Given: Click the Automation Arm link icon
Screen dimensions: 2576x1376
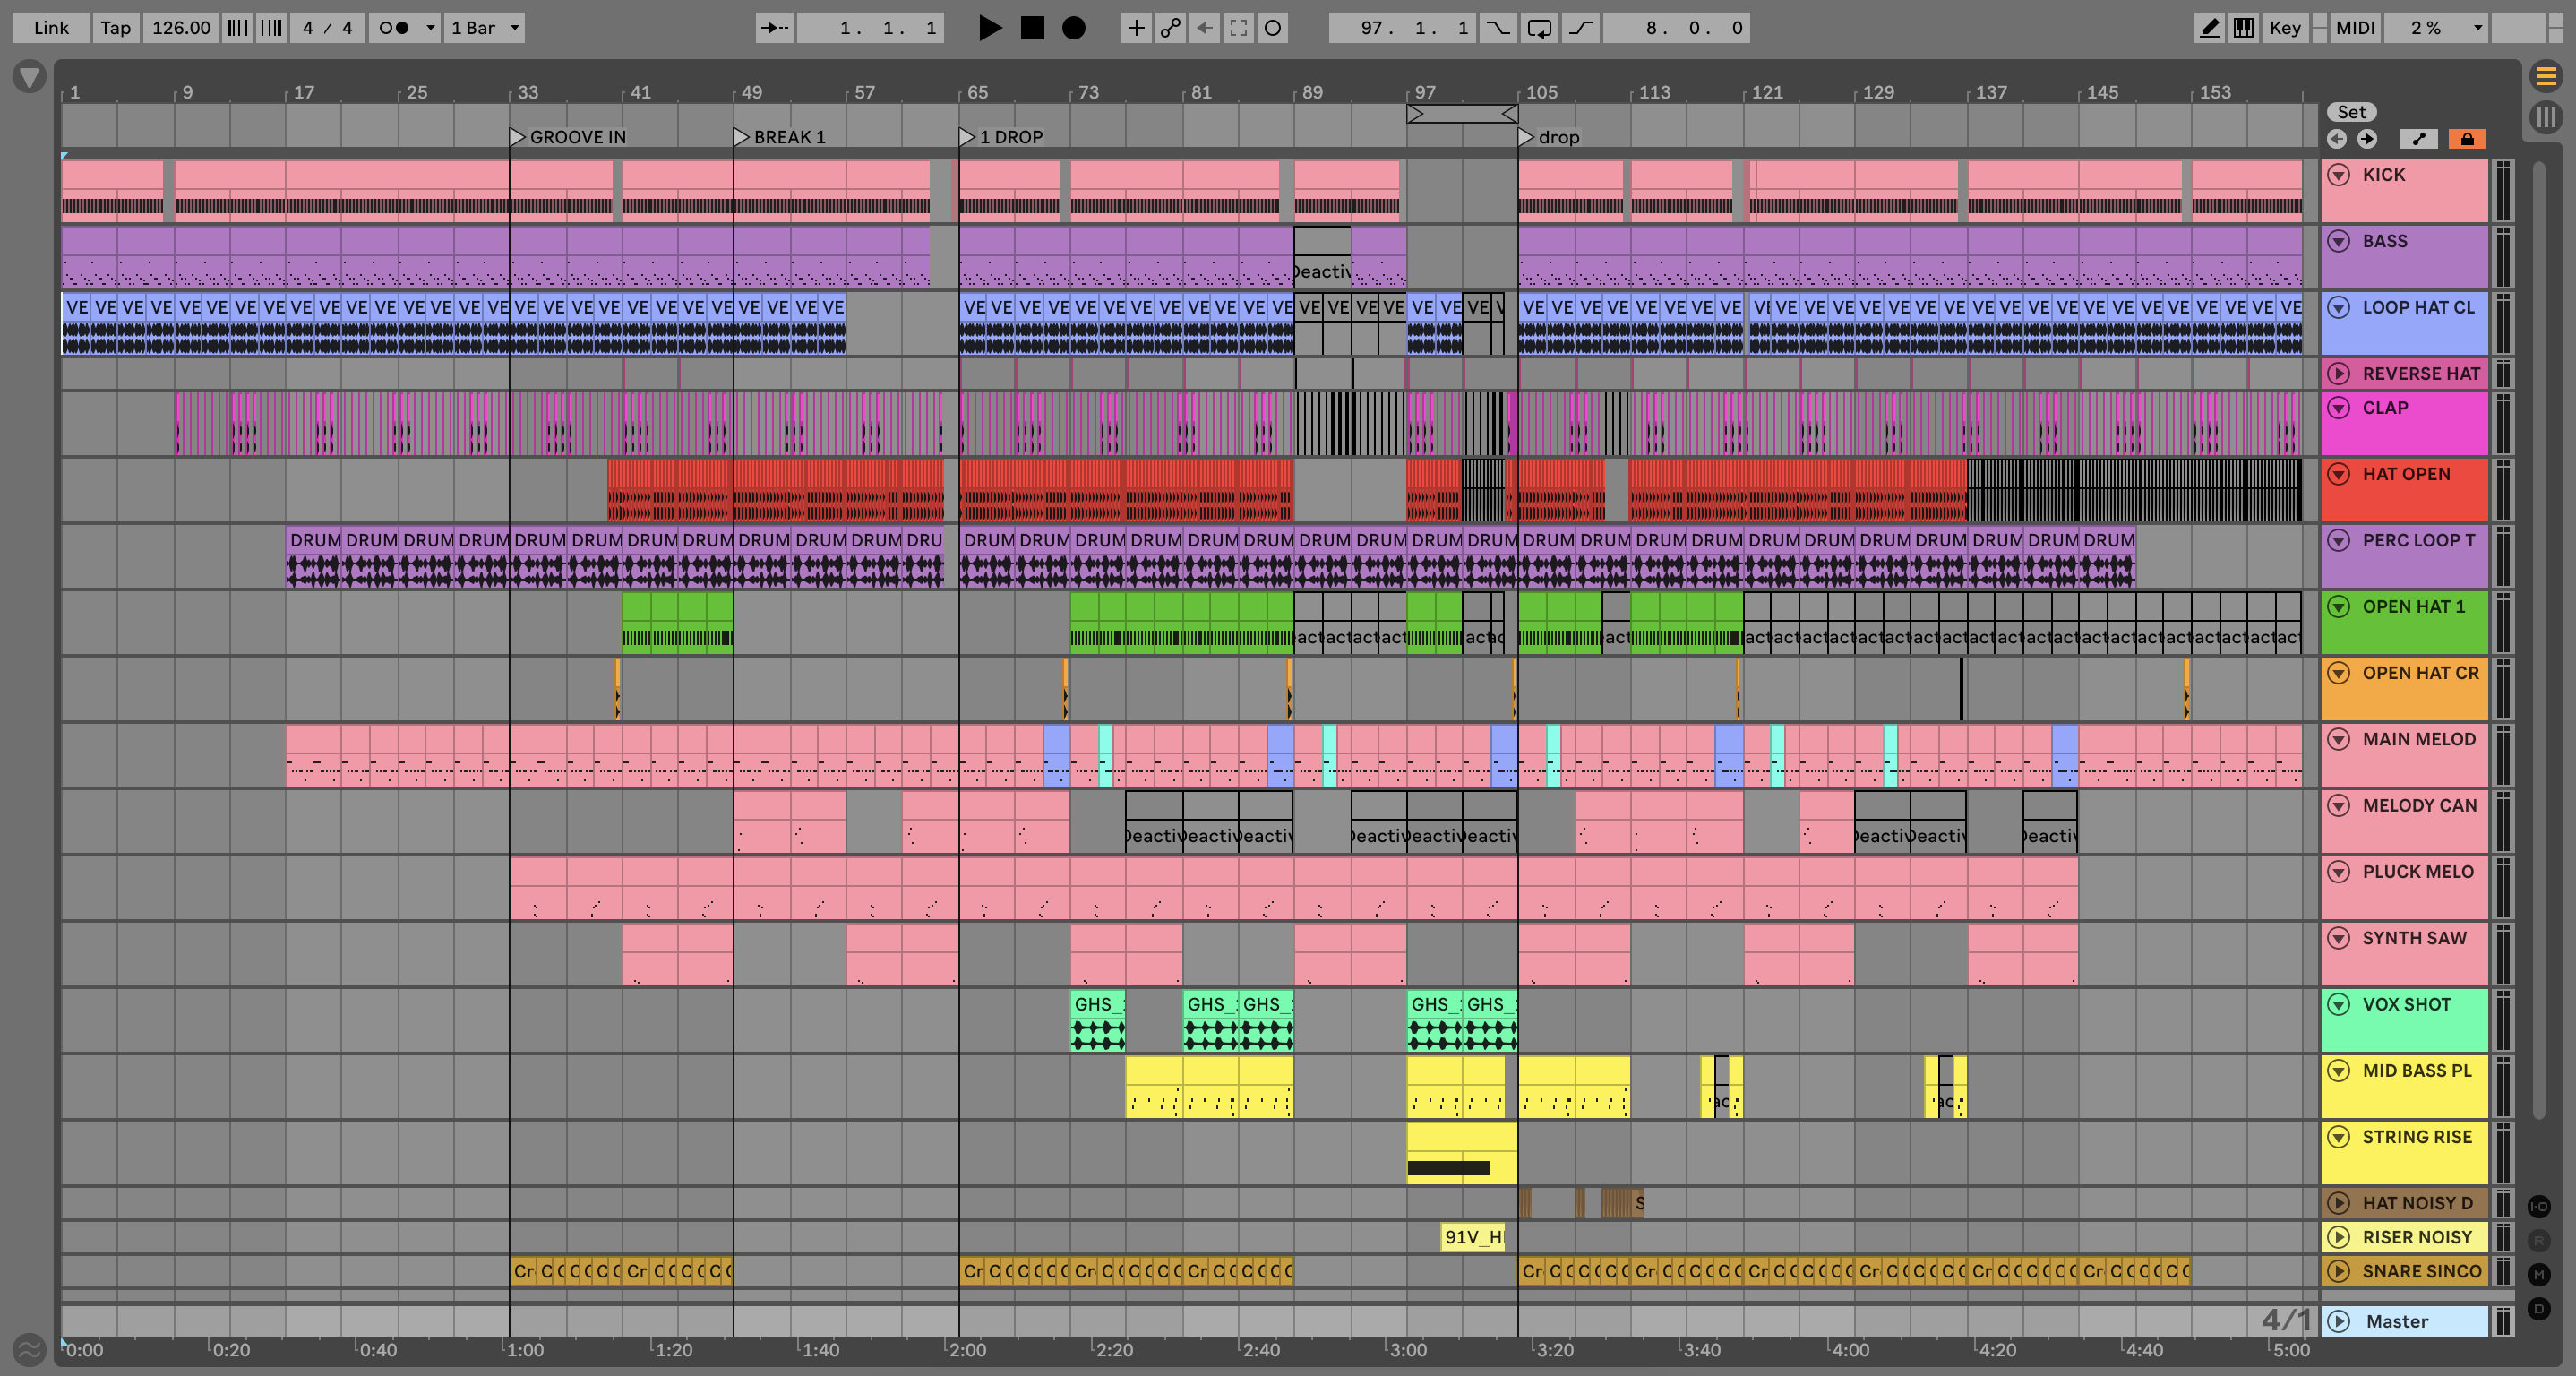Looking at the screenshot, I should pos(1170,28).
